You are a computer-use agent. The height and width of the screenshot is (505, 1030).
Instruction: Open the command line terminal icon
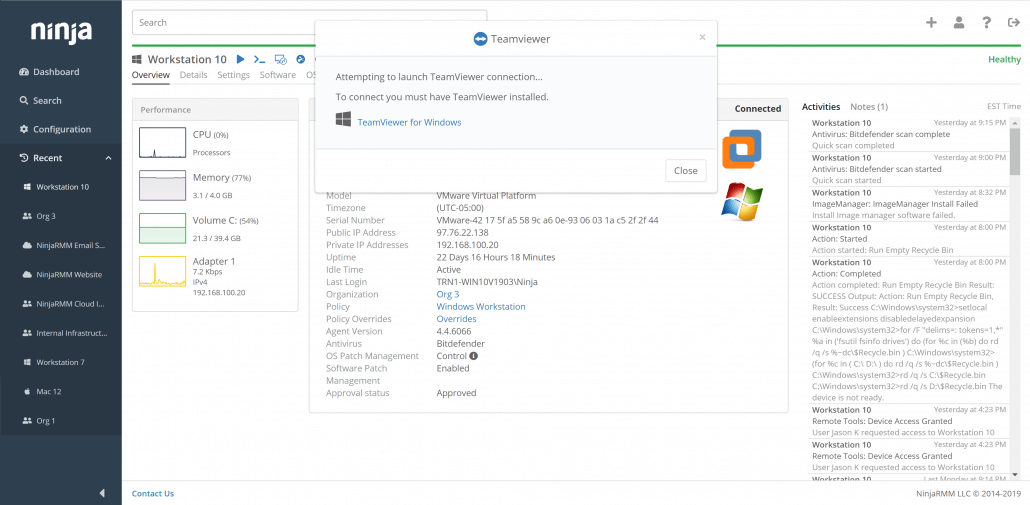(x=260, y=60)
